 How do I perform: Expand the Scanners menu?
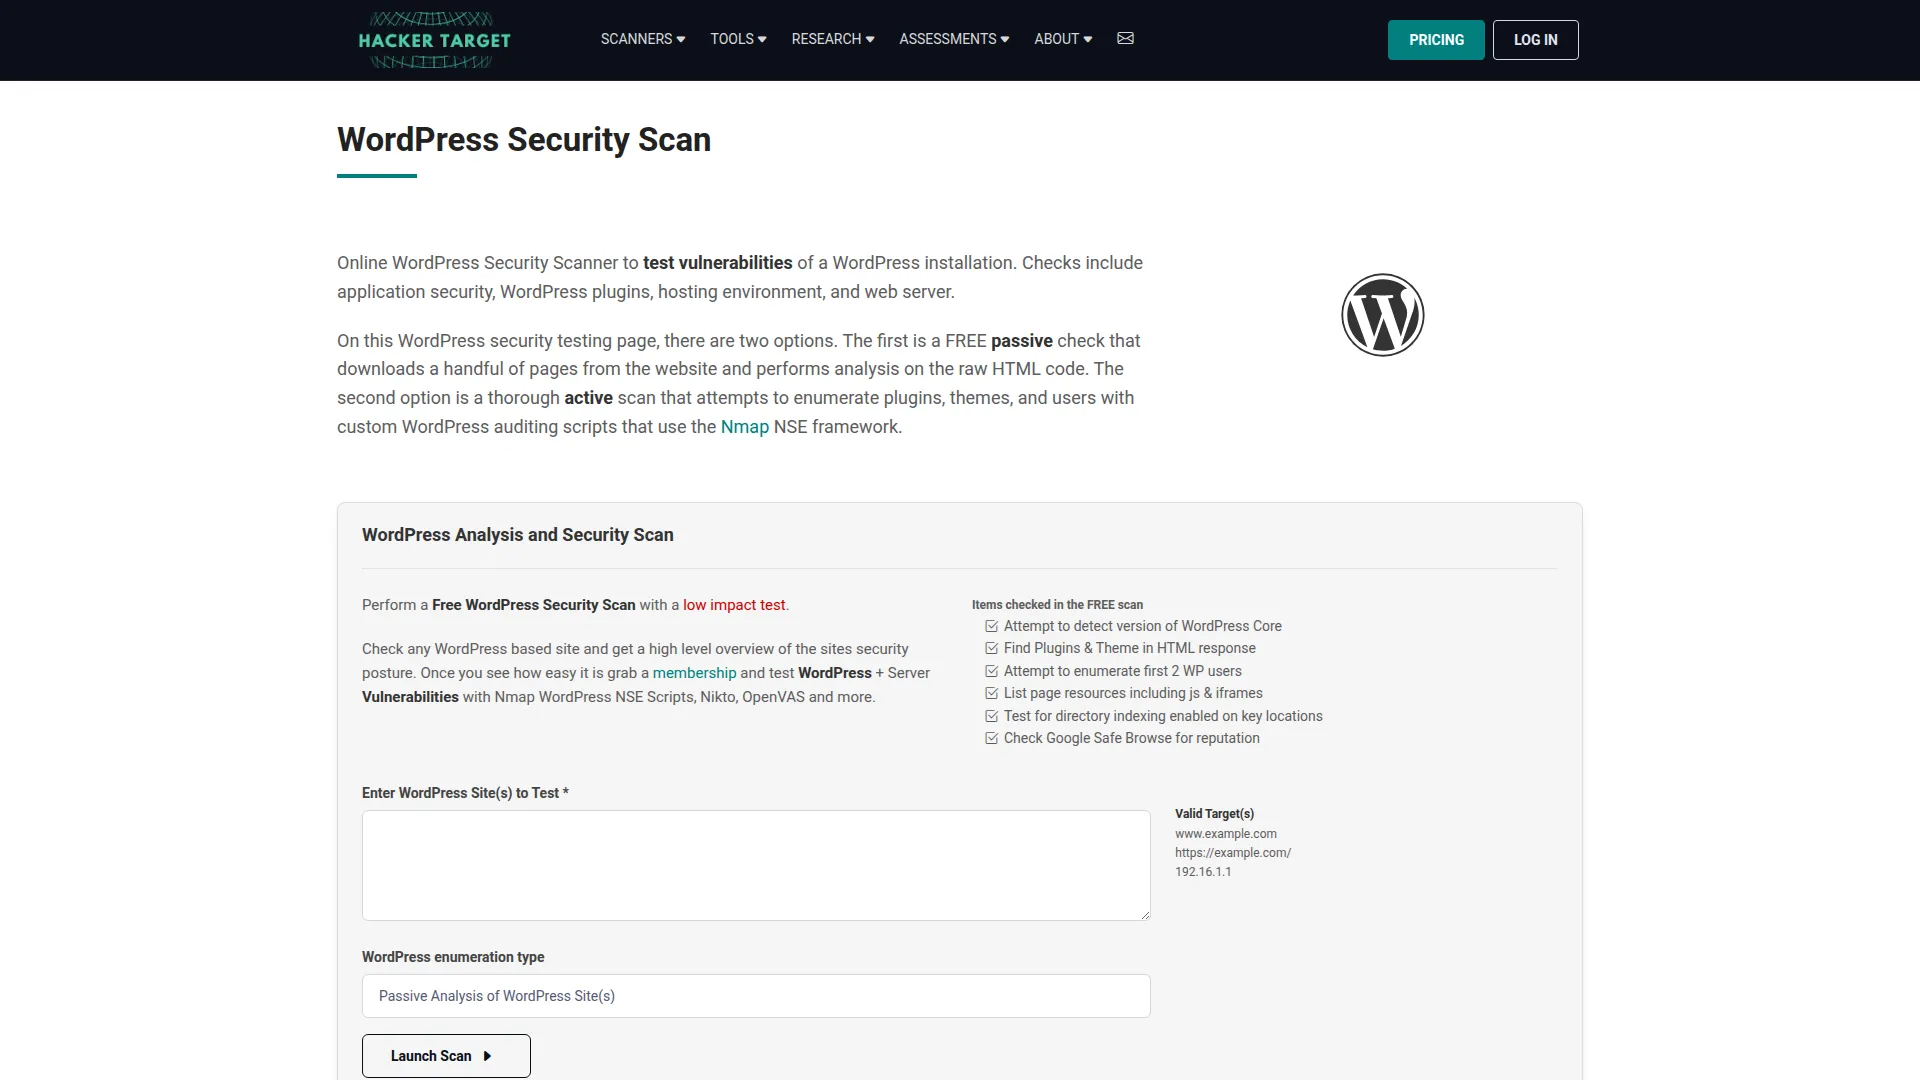pyautogui.click(x=642, y=39)
